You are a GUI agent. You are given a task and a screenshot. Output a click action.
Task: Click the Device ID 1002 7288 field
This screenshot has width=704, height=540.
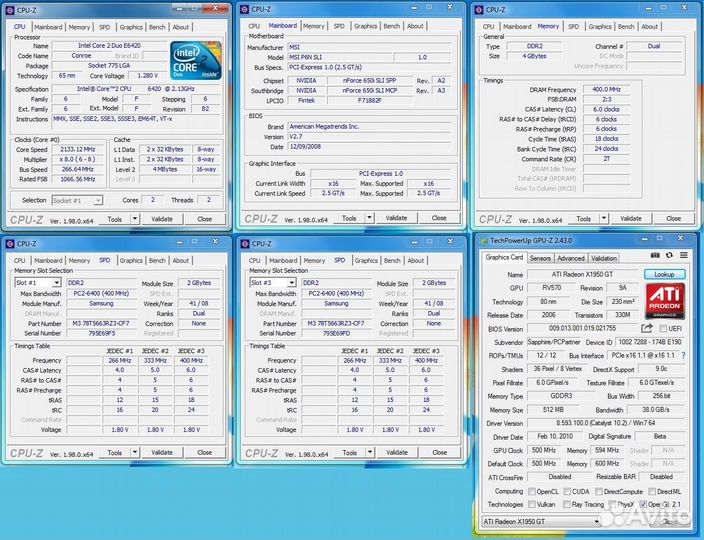click(649, 342)
